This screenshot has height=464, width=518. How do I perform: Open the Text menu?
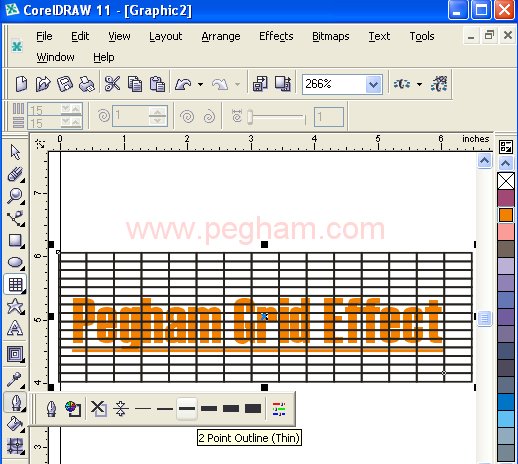[379, 36]
